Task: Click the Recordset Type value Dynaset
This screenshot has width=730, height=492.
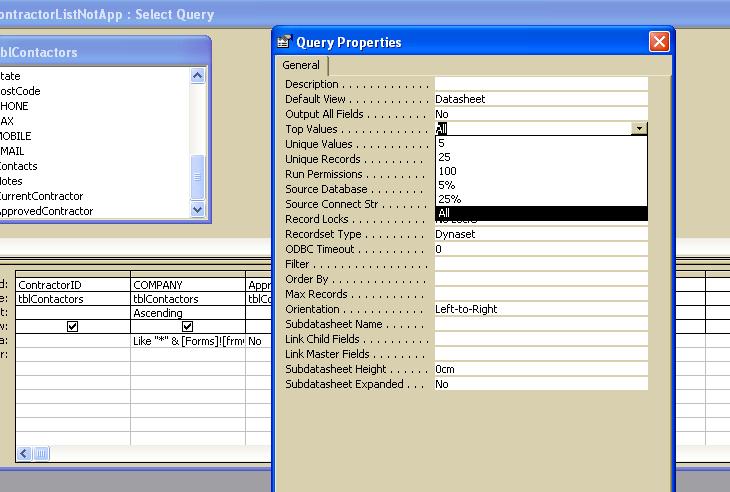Action: [541, 234]
